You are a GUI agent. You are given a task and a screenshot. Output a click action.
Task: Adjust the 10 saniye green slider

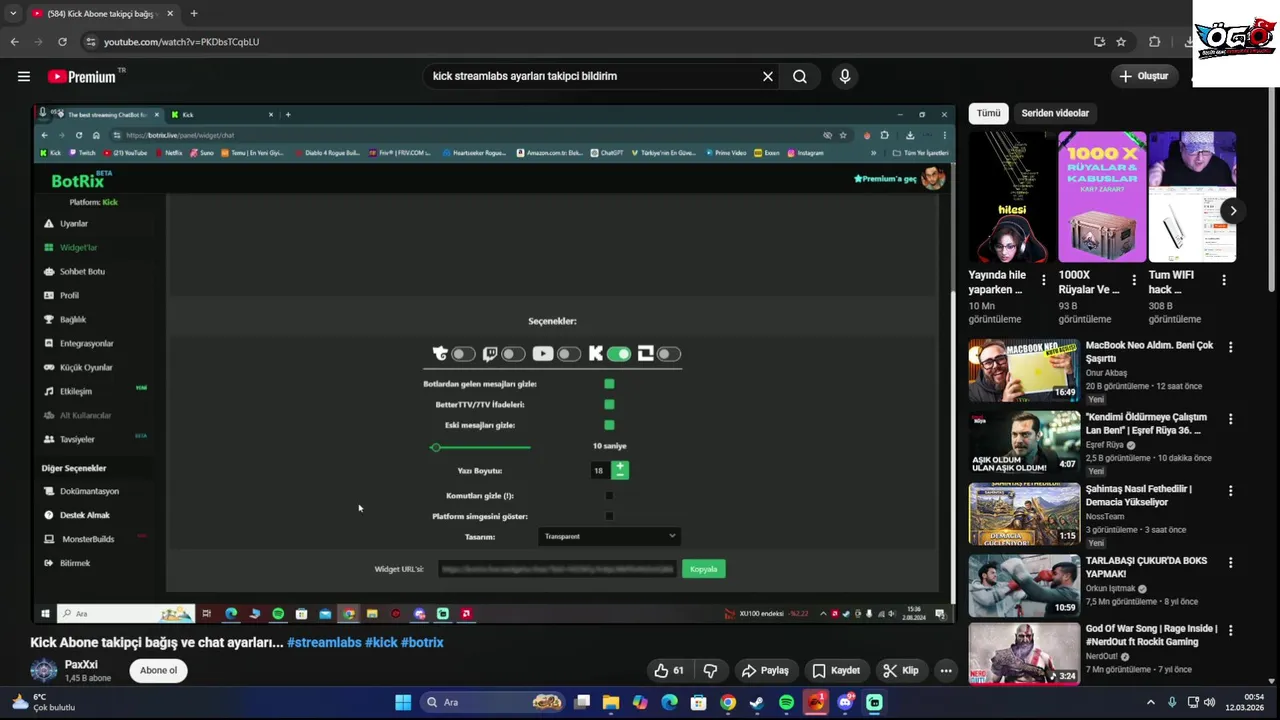coord(482,447)
